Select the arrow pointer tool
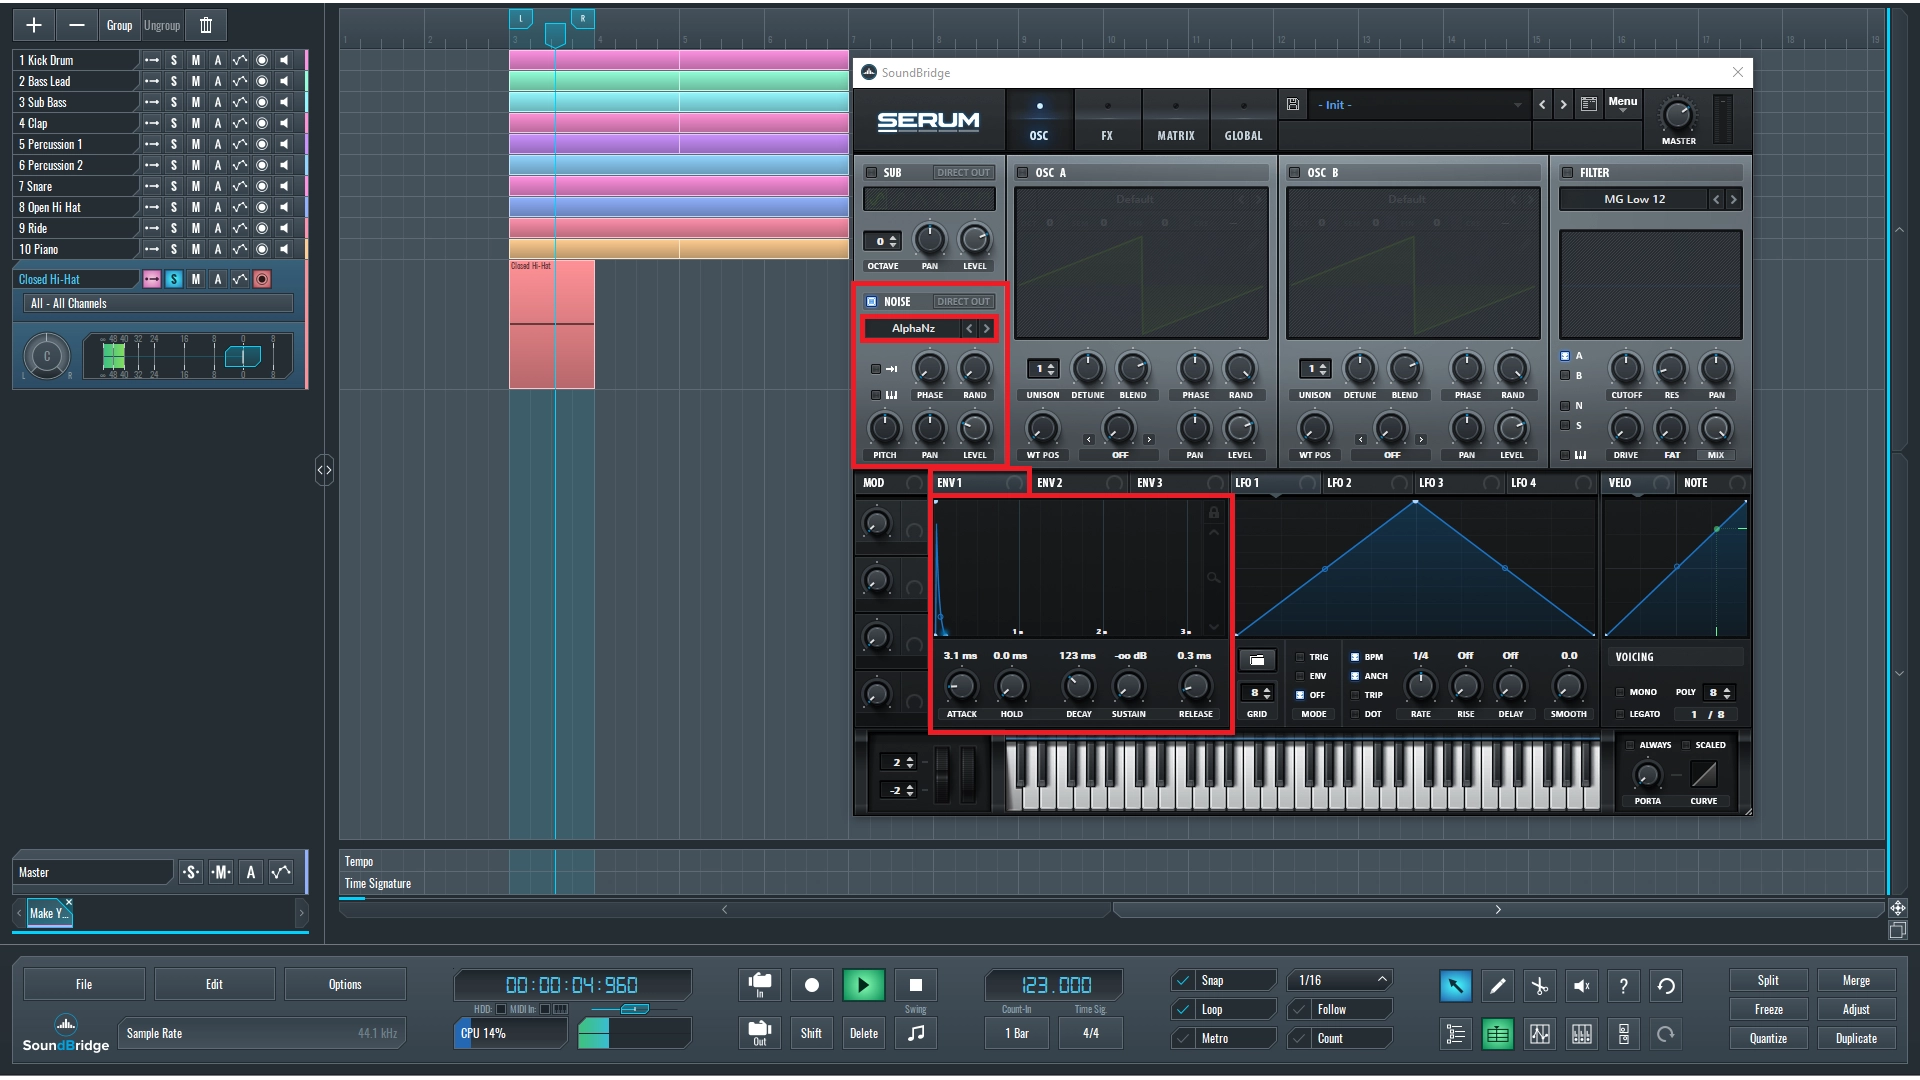The height and width of the screenshot is (1080, 1920). point(1456,986)
